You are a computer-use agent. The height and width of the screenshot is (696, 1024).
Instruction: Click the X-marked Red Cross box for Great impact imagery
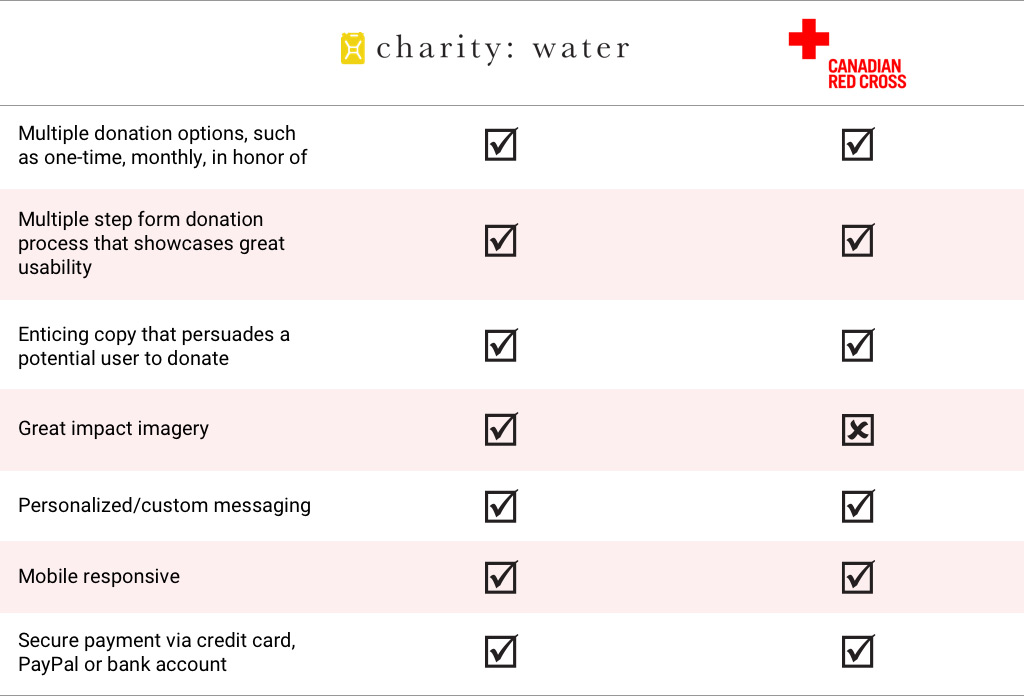tap(858, 430)
